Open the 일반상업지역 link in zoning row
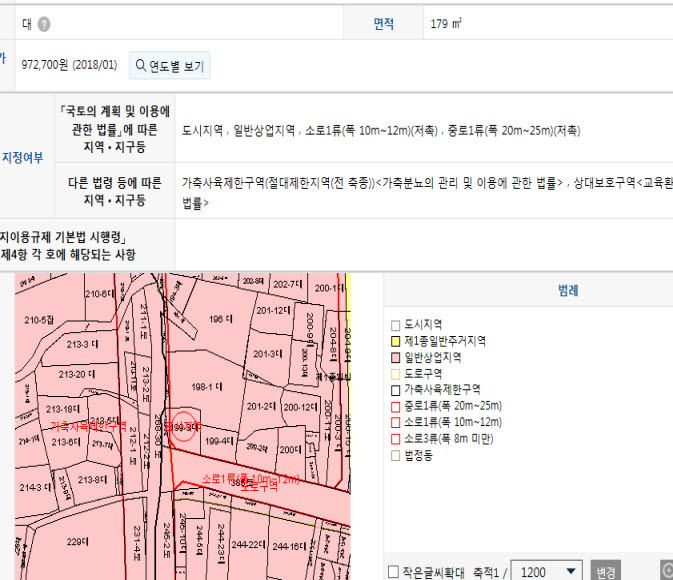 point(264,131)
